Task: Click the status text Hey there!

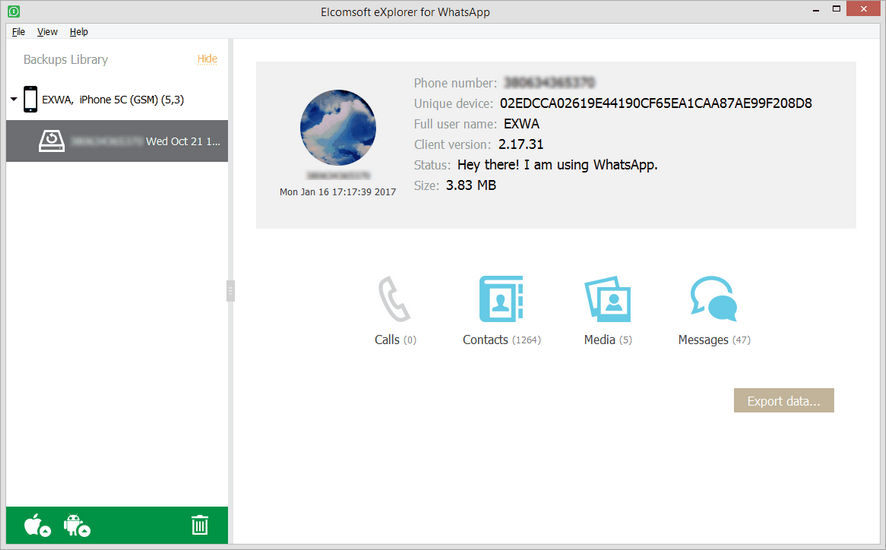Action: pyautogui.click(x=557, y=164)
